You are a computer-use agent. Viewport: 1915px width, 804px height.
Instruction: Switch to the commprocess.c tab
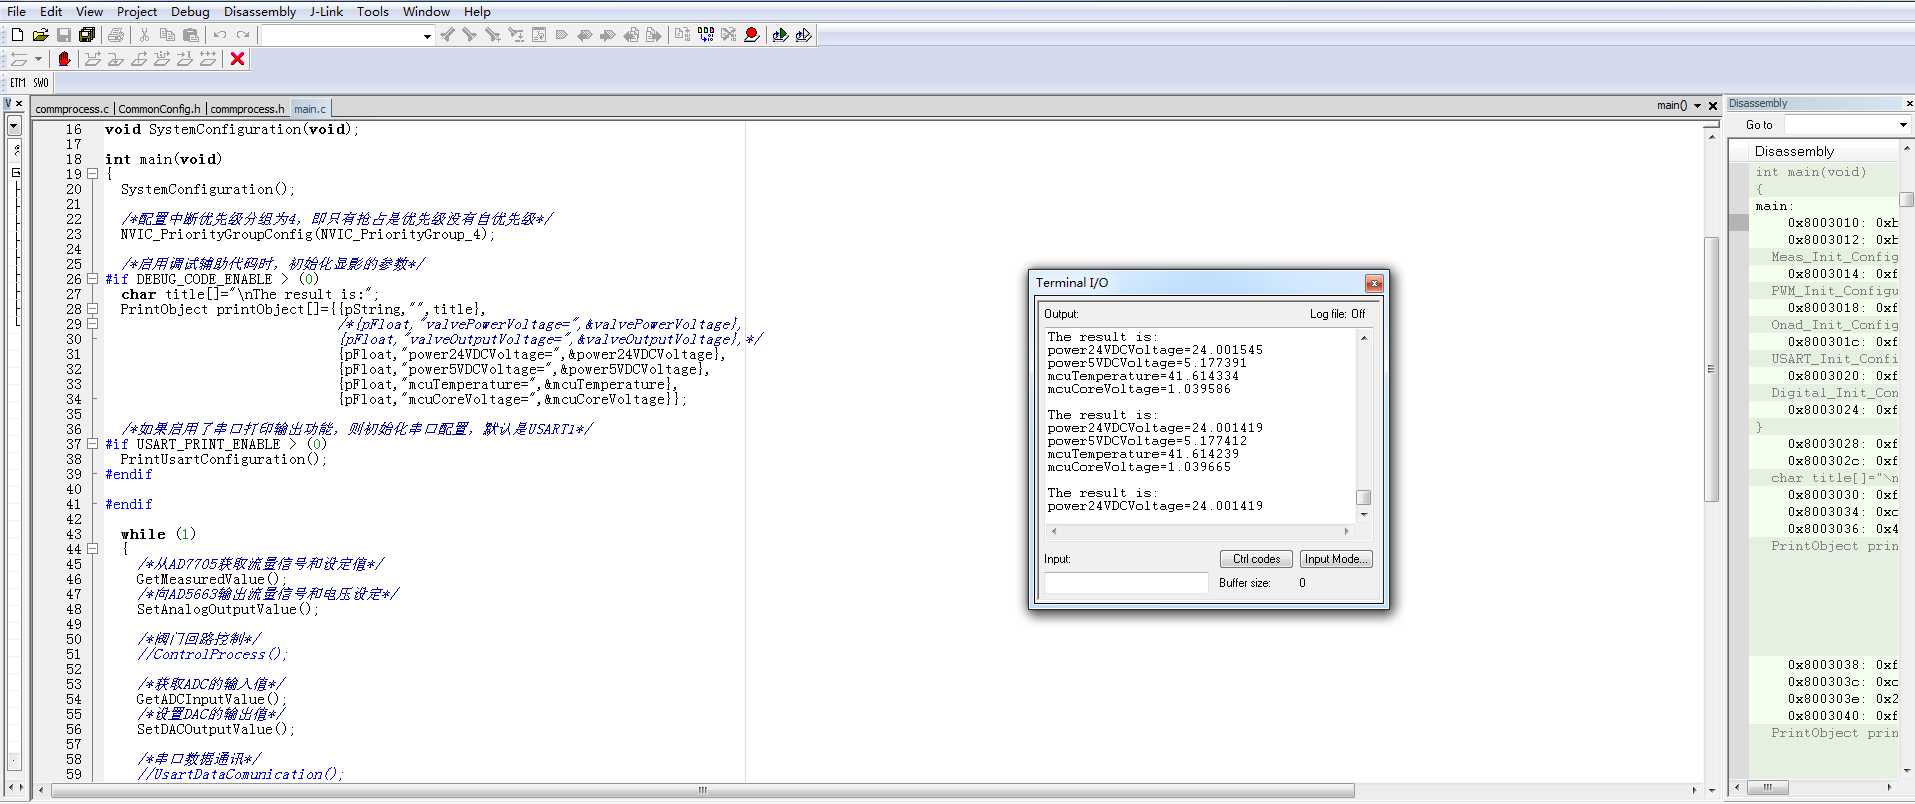pos(72,109)
